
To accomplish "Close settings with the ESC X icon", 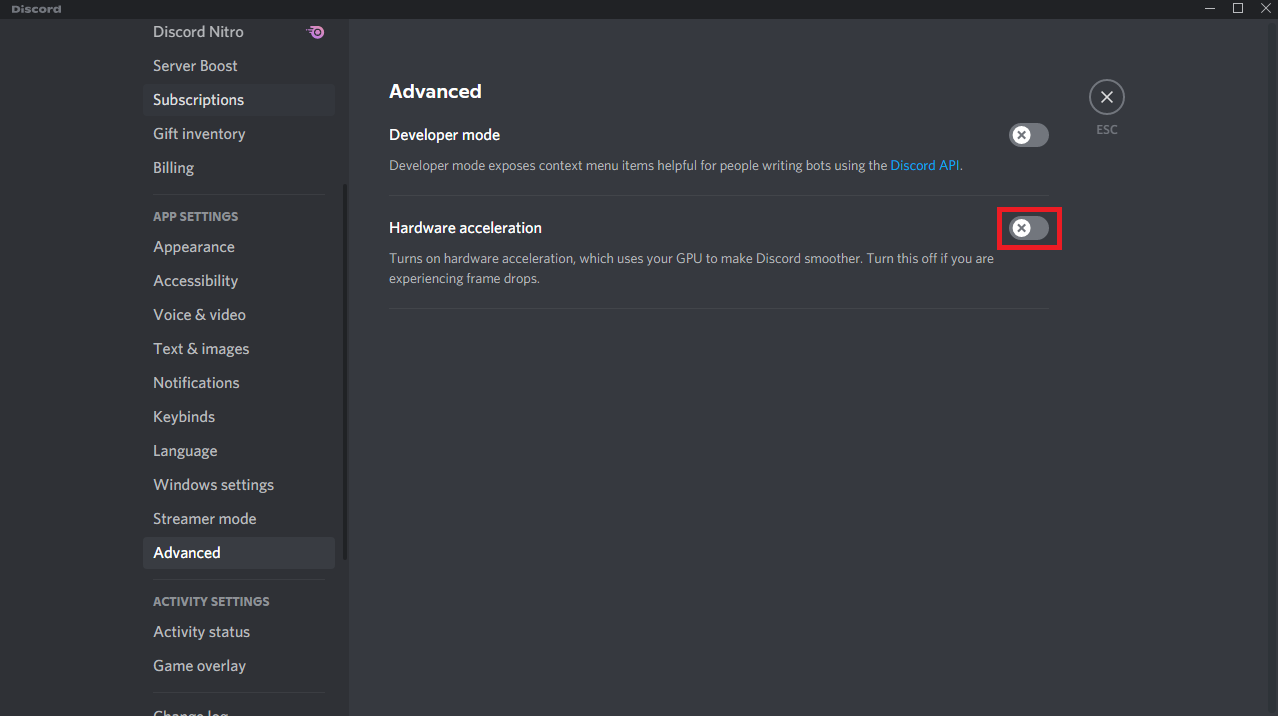I will (1106, 97).
